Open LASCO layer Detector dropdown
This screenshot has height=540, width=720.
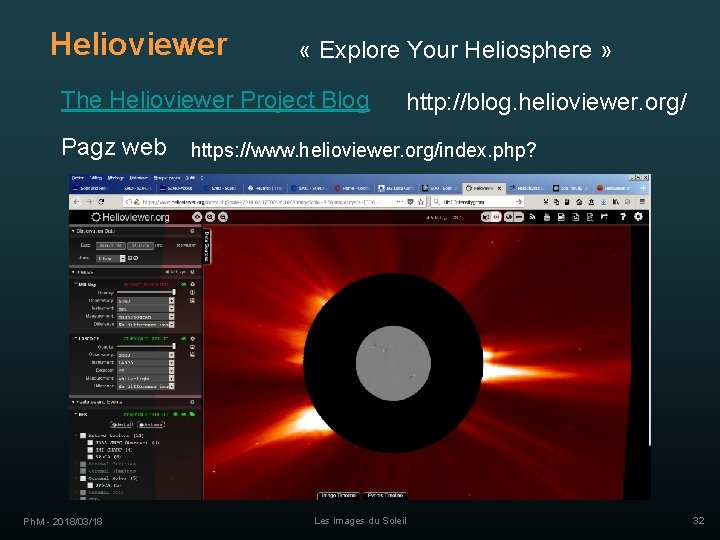[146, 370]
